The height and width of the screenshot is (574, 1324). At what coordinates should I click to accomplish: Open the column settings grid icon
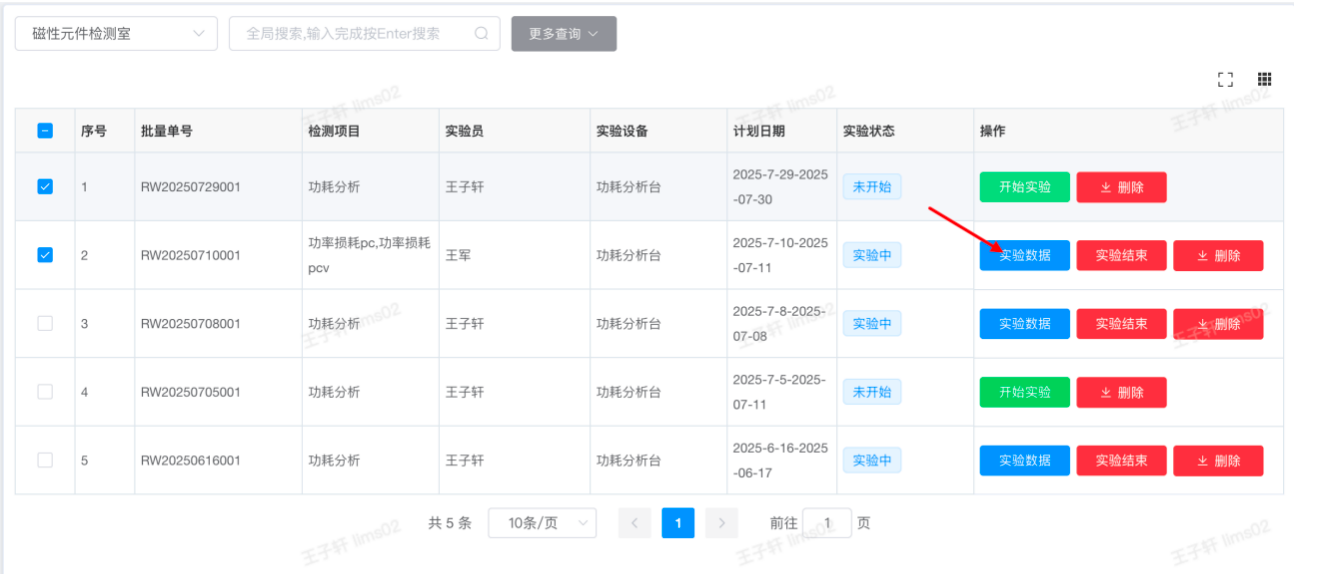[1264, 80]
